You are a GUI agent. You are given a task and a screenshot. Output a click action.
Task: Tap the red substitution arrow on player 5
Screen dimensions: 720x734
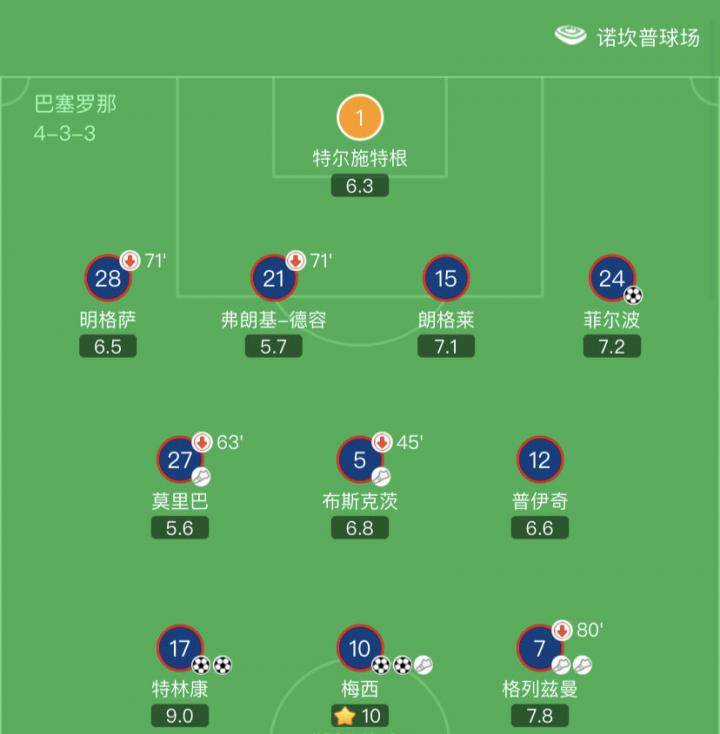click(x=382, y=442)
